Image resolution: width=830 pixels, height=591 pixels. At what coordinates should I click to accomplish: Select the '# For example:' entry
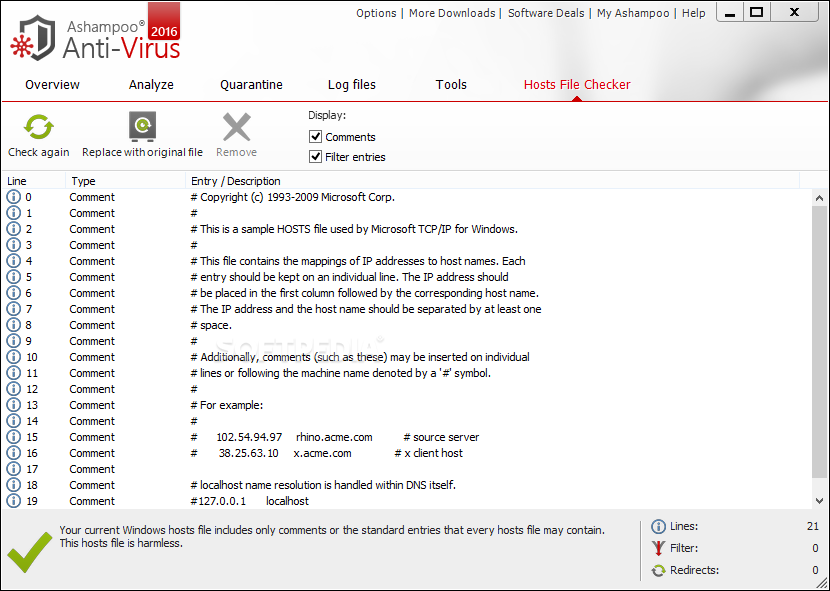coord(227,405)
